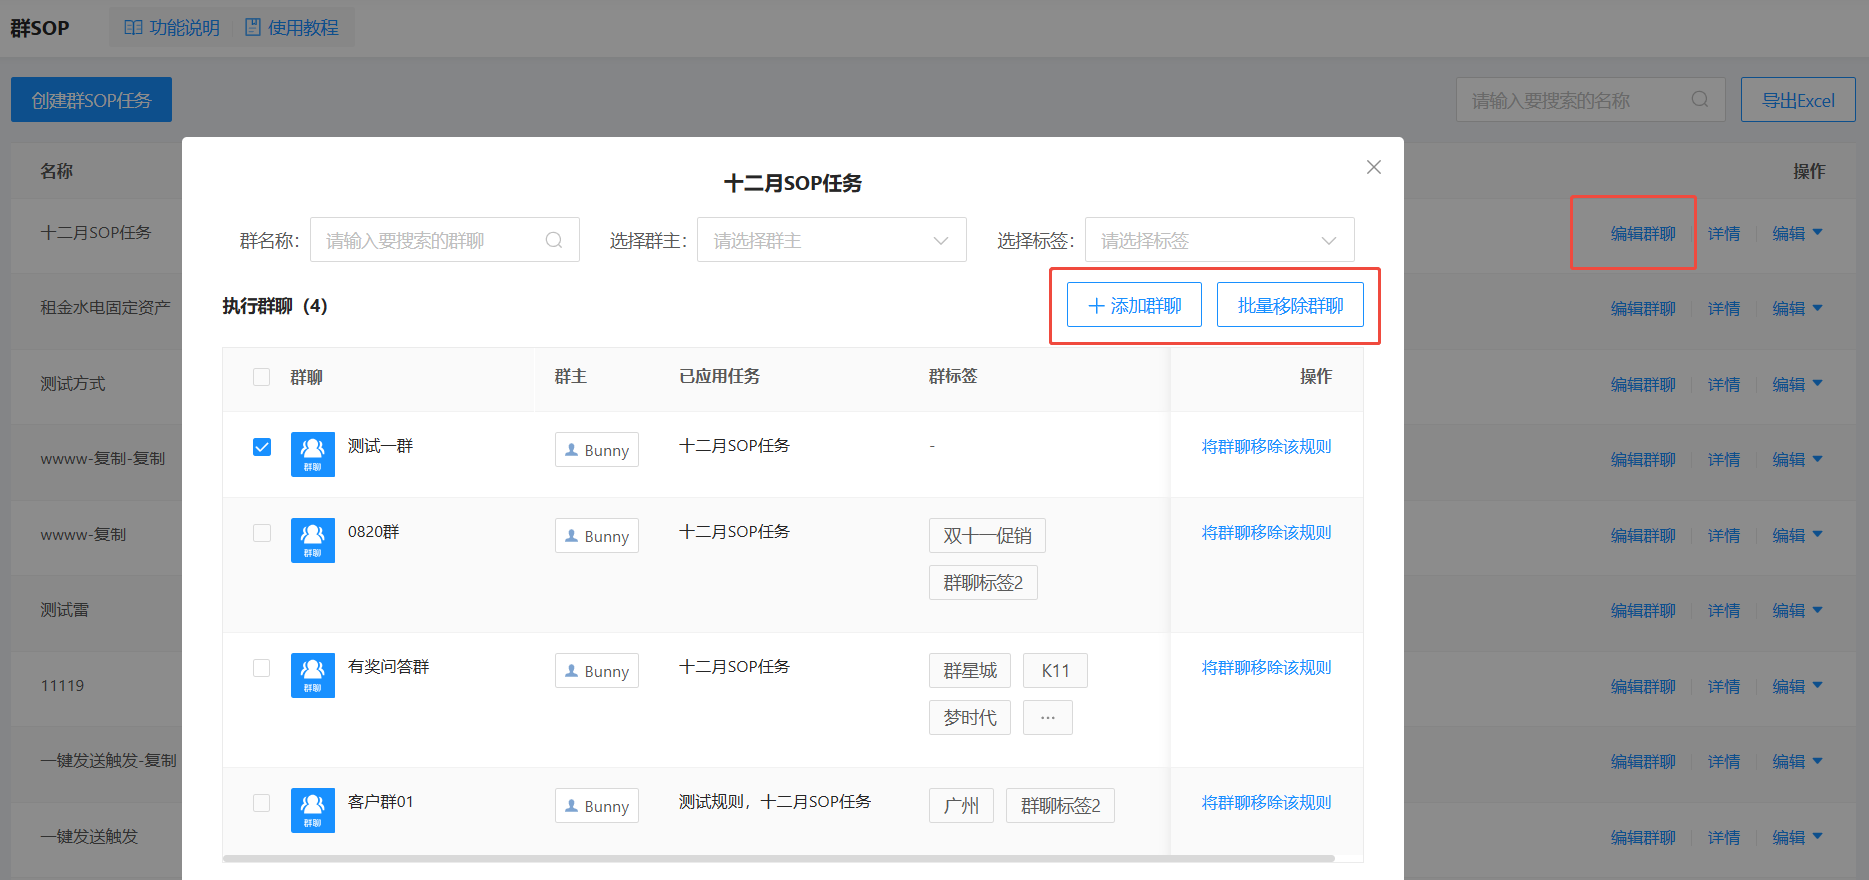This screenshot has width=1869, height=880.
Task: Click the search icon in top-right search box
Action: coord(1699,100)
